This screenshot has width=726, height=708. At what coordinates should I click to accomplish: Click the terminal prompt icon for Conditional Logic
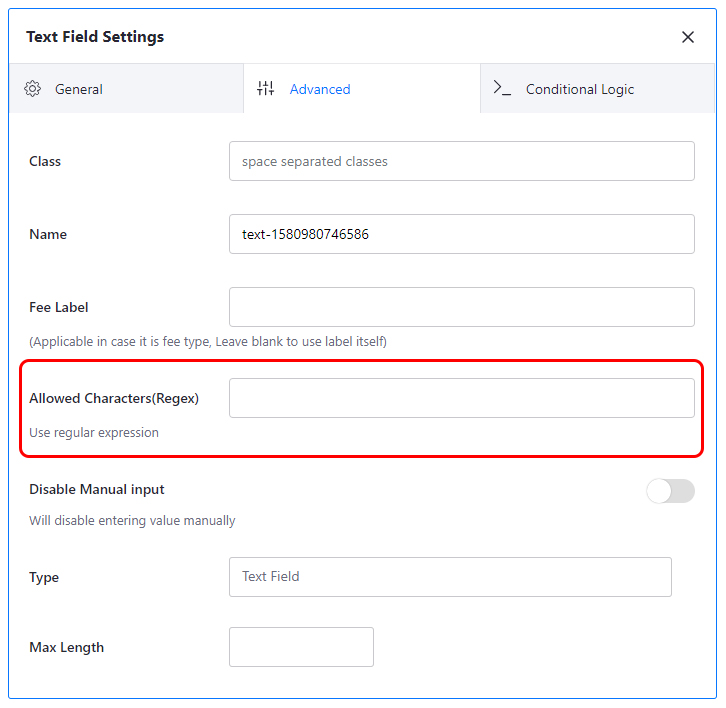(x=502, y=88)
